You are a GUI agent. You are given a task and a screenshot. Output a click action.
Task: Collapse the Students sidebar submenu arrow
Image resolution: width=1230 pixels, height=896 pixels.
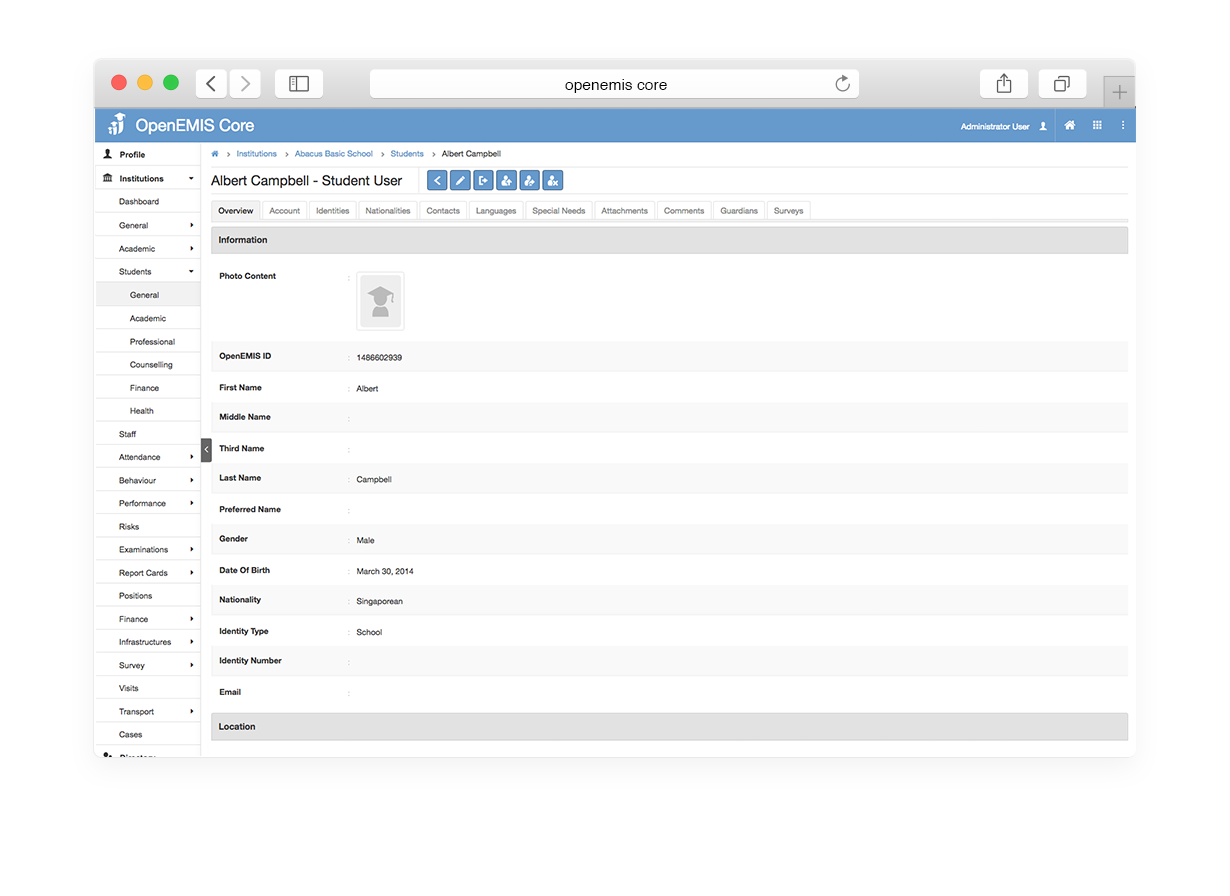(x=191, y=272)
